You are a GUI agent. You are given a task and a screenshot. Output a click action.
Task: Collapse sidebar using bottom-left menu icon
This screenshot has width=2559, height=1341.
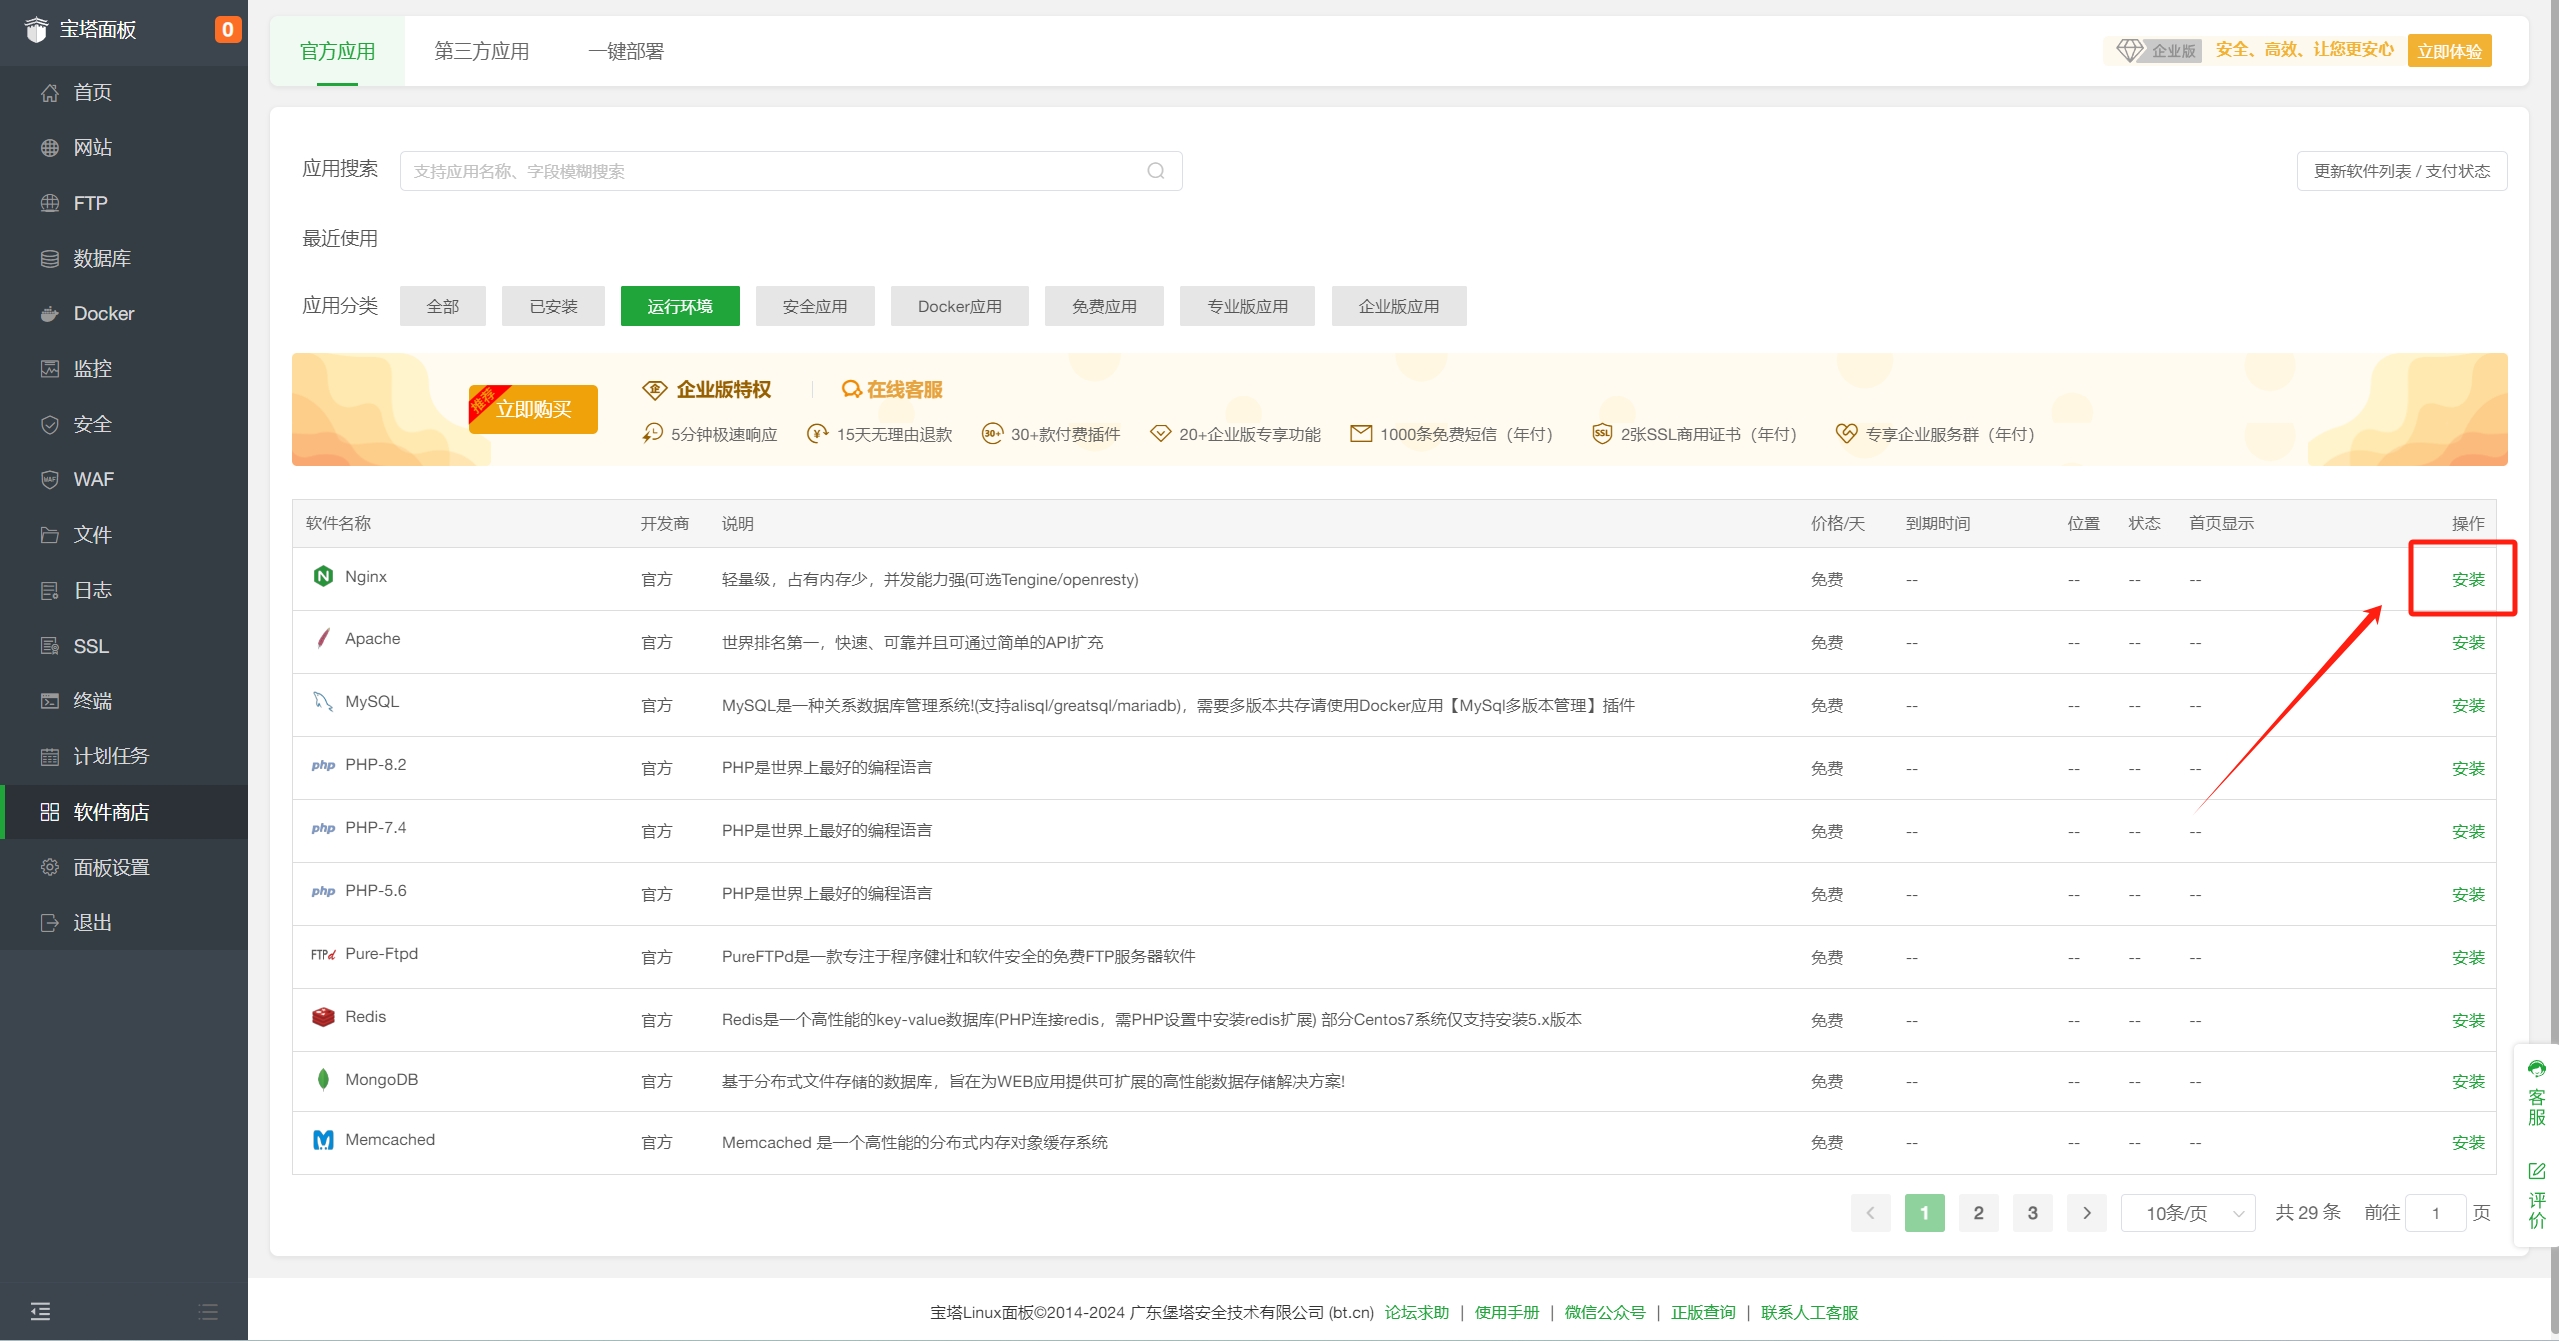pyautogui.click(x=40, y=1311)
